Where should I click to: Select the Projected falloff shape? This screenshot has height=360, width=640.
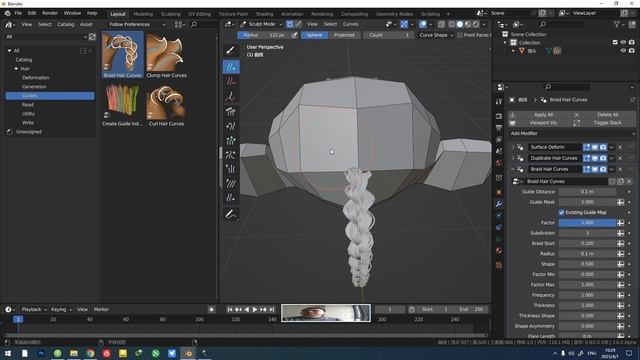click(344, 35)
